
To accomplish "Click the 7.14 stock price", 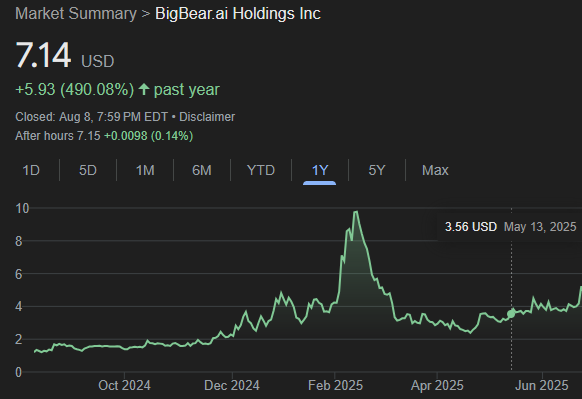I will click(43, 55).
